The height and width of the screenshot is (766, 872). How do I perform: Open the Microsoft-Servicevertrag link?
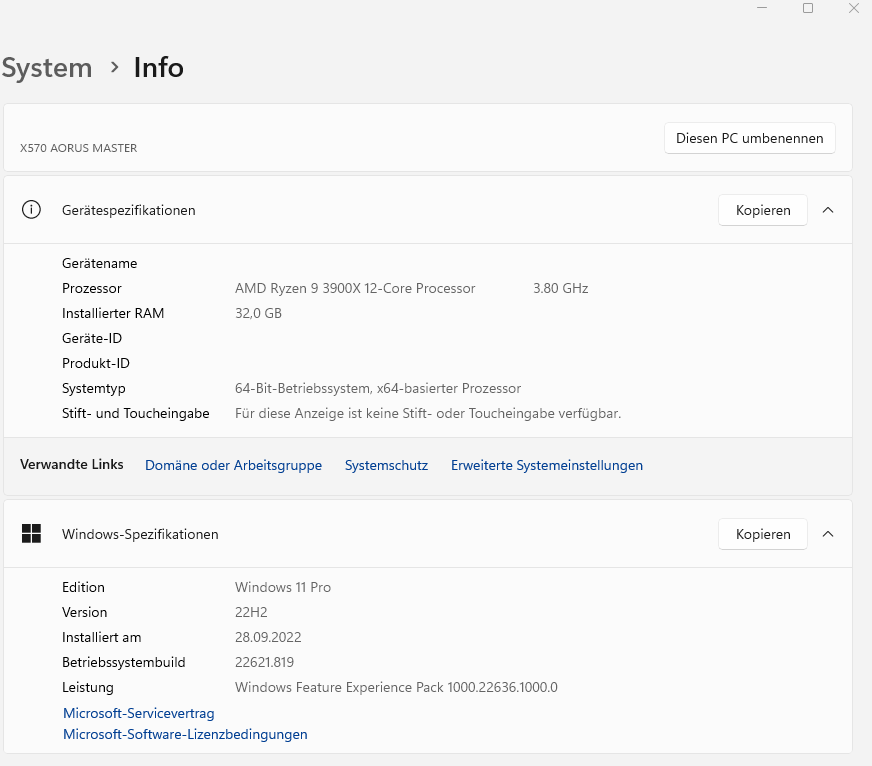coord(139,713)
